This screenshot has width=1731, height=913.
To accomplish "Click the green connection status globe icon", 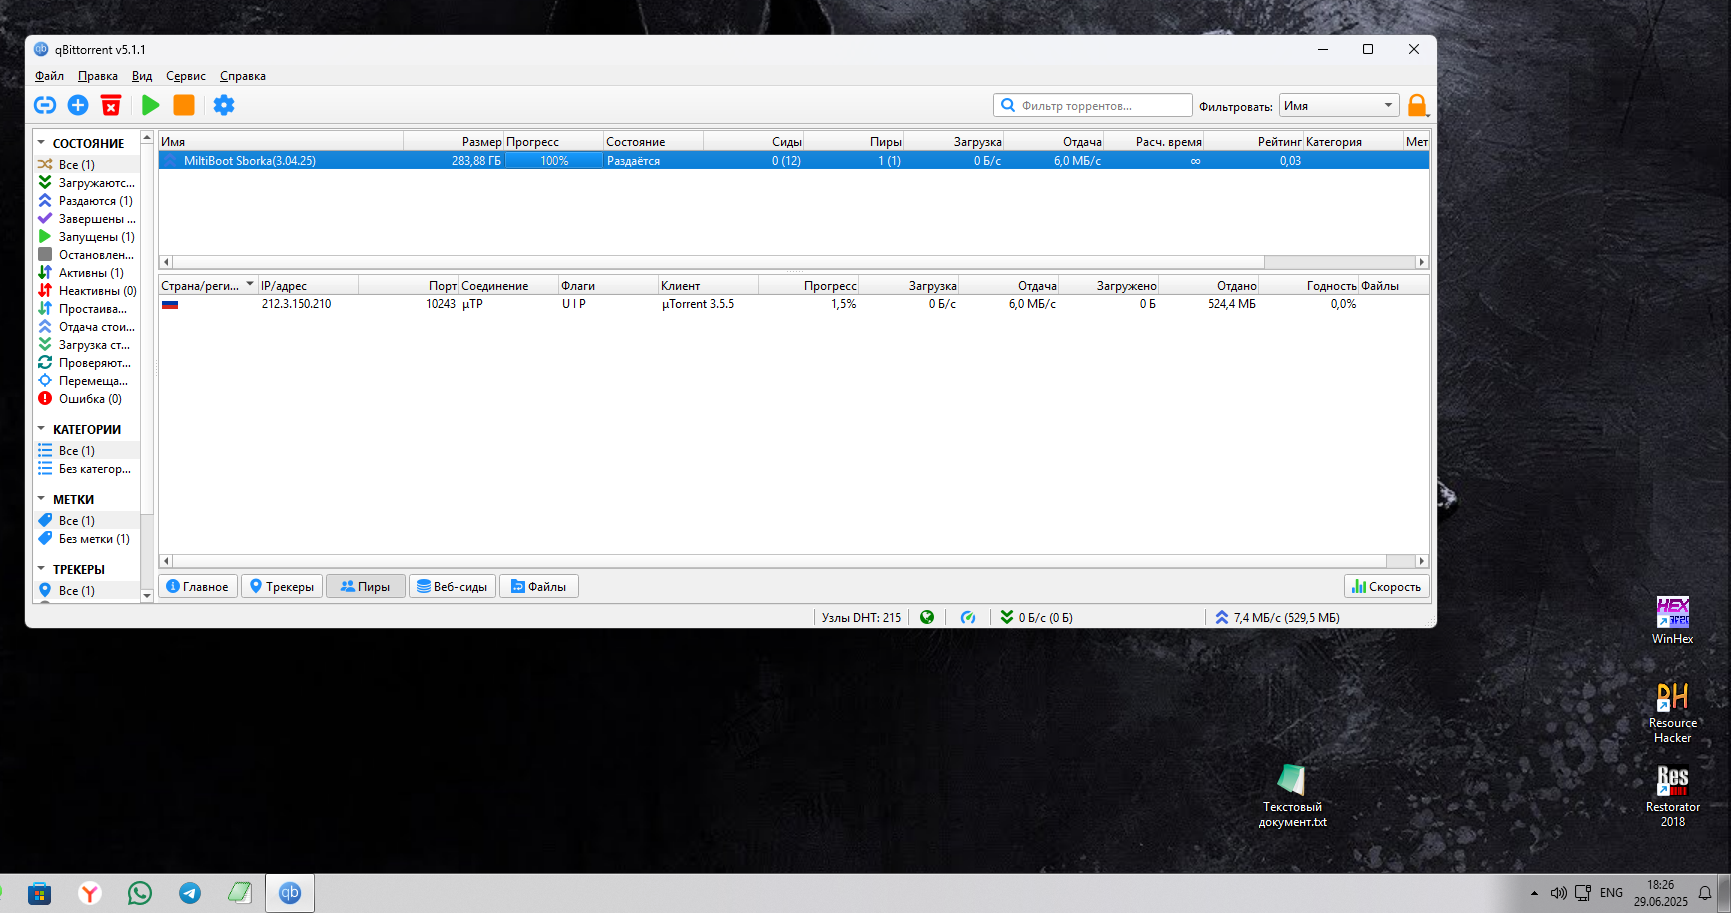I will tap(927, 617).
